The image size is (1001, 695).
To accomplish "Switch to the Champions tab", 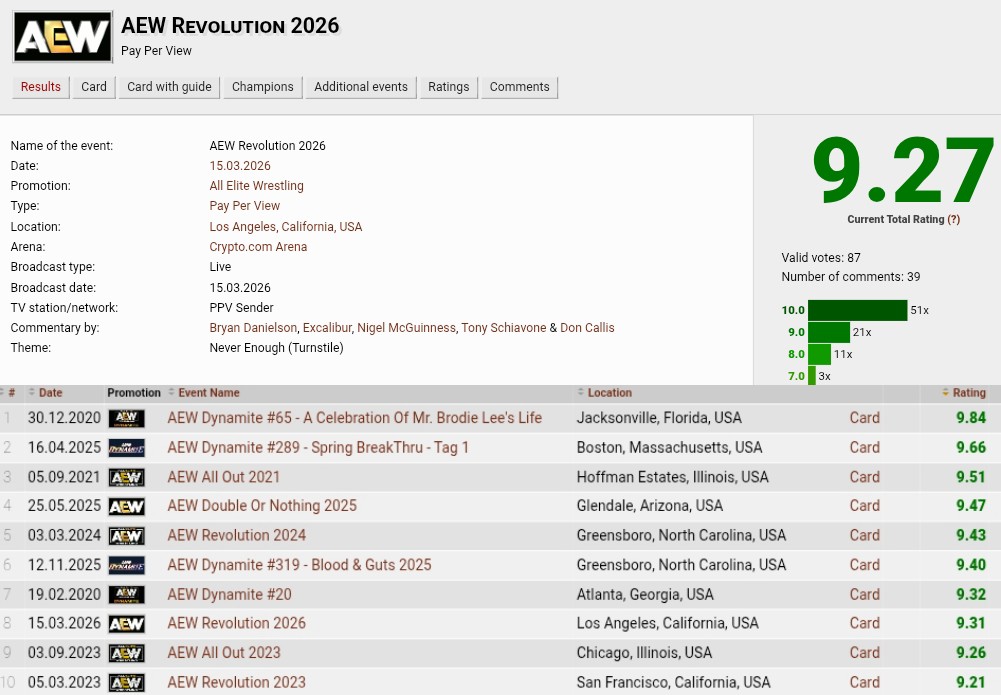I will click(262, 87).
